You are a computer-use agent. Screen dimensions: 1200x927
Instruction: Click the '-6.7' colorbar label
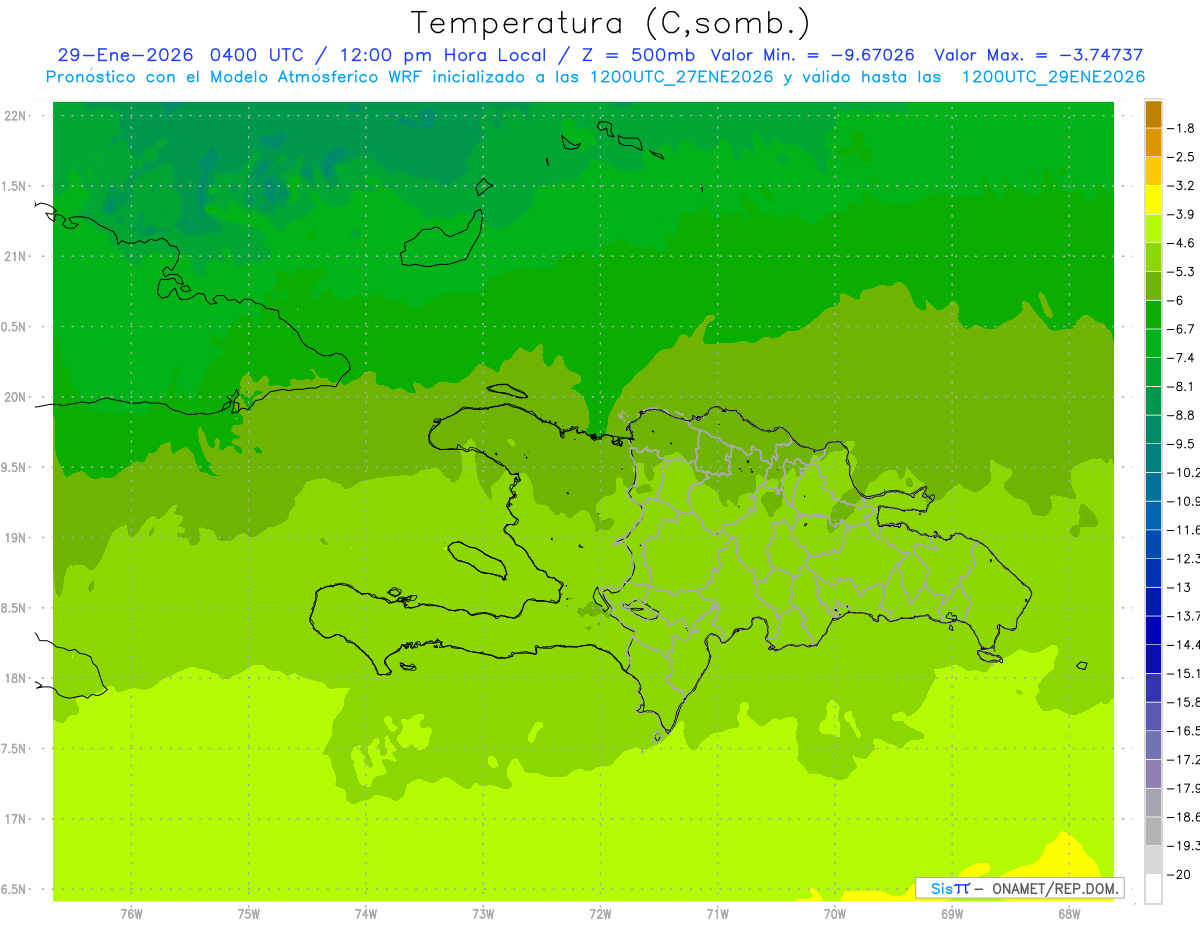point(1181,329)
